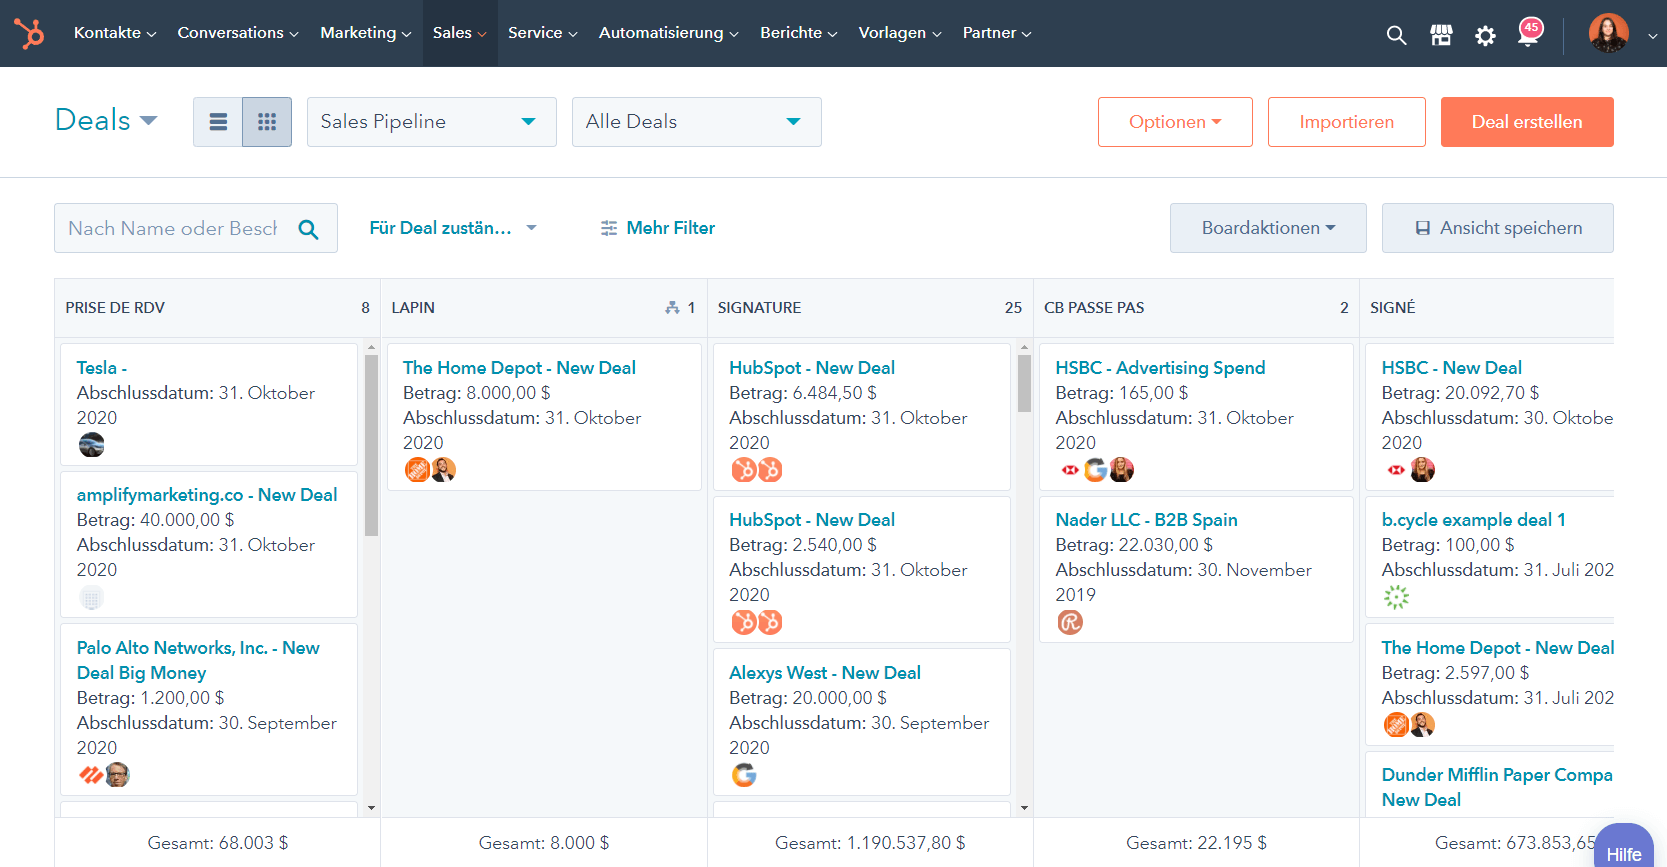Click the Nach Name search input field
Viewport: 1667px width, 867px height.
(173, 229)
